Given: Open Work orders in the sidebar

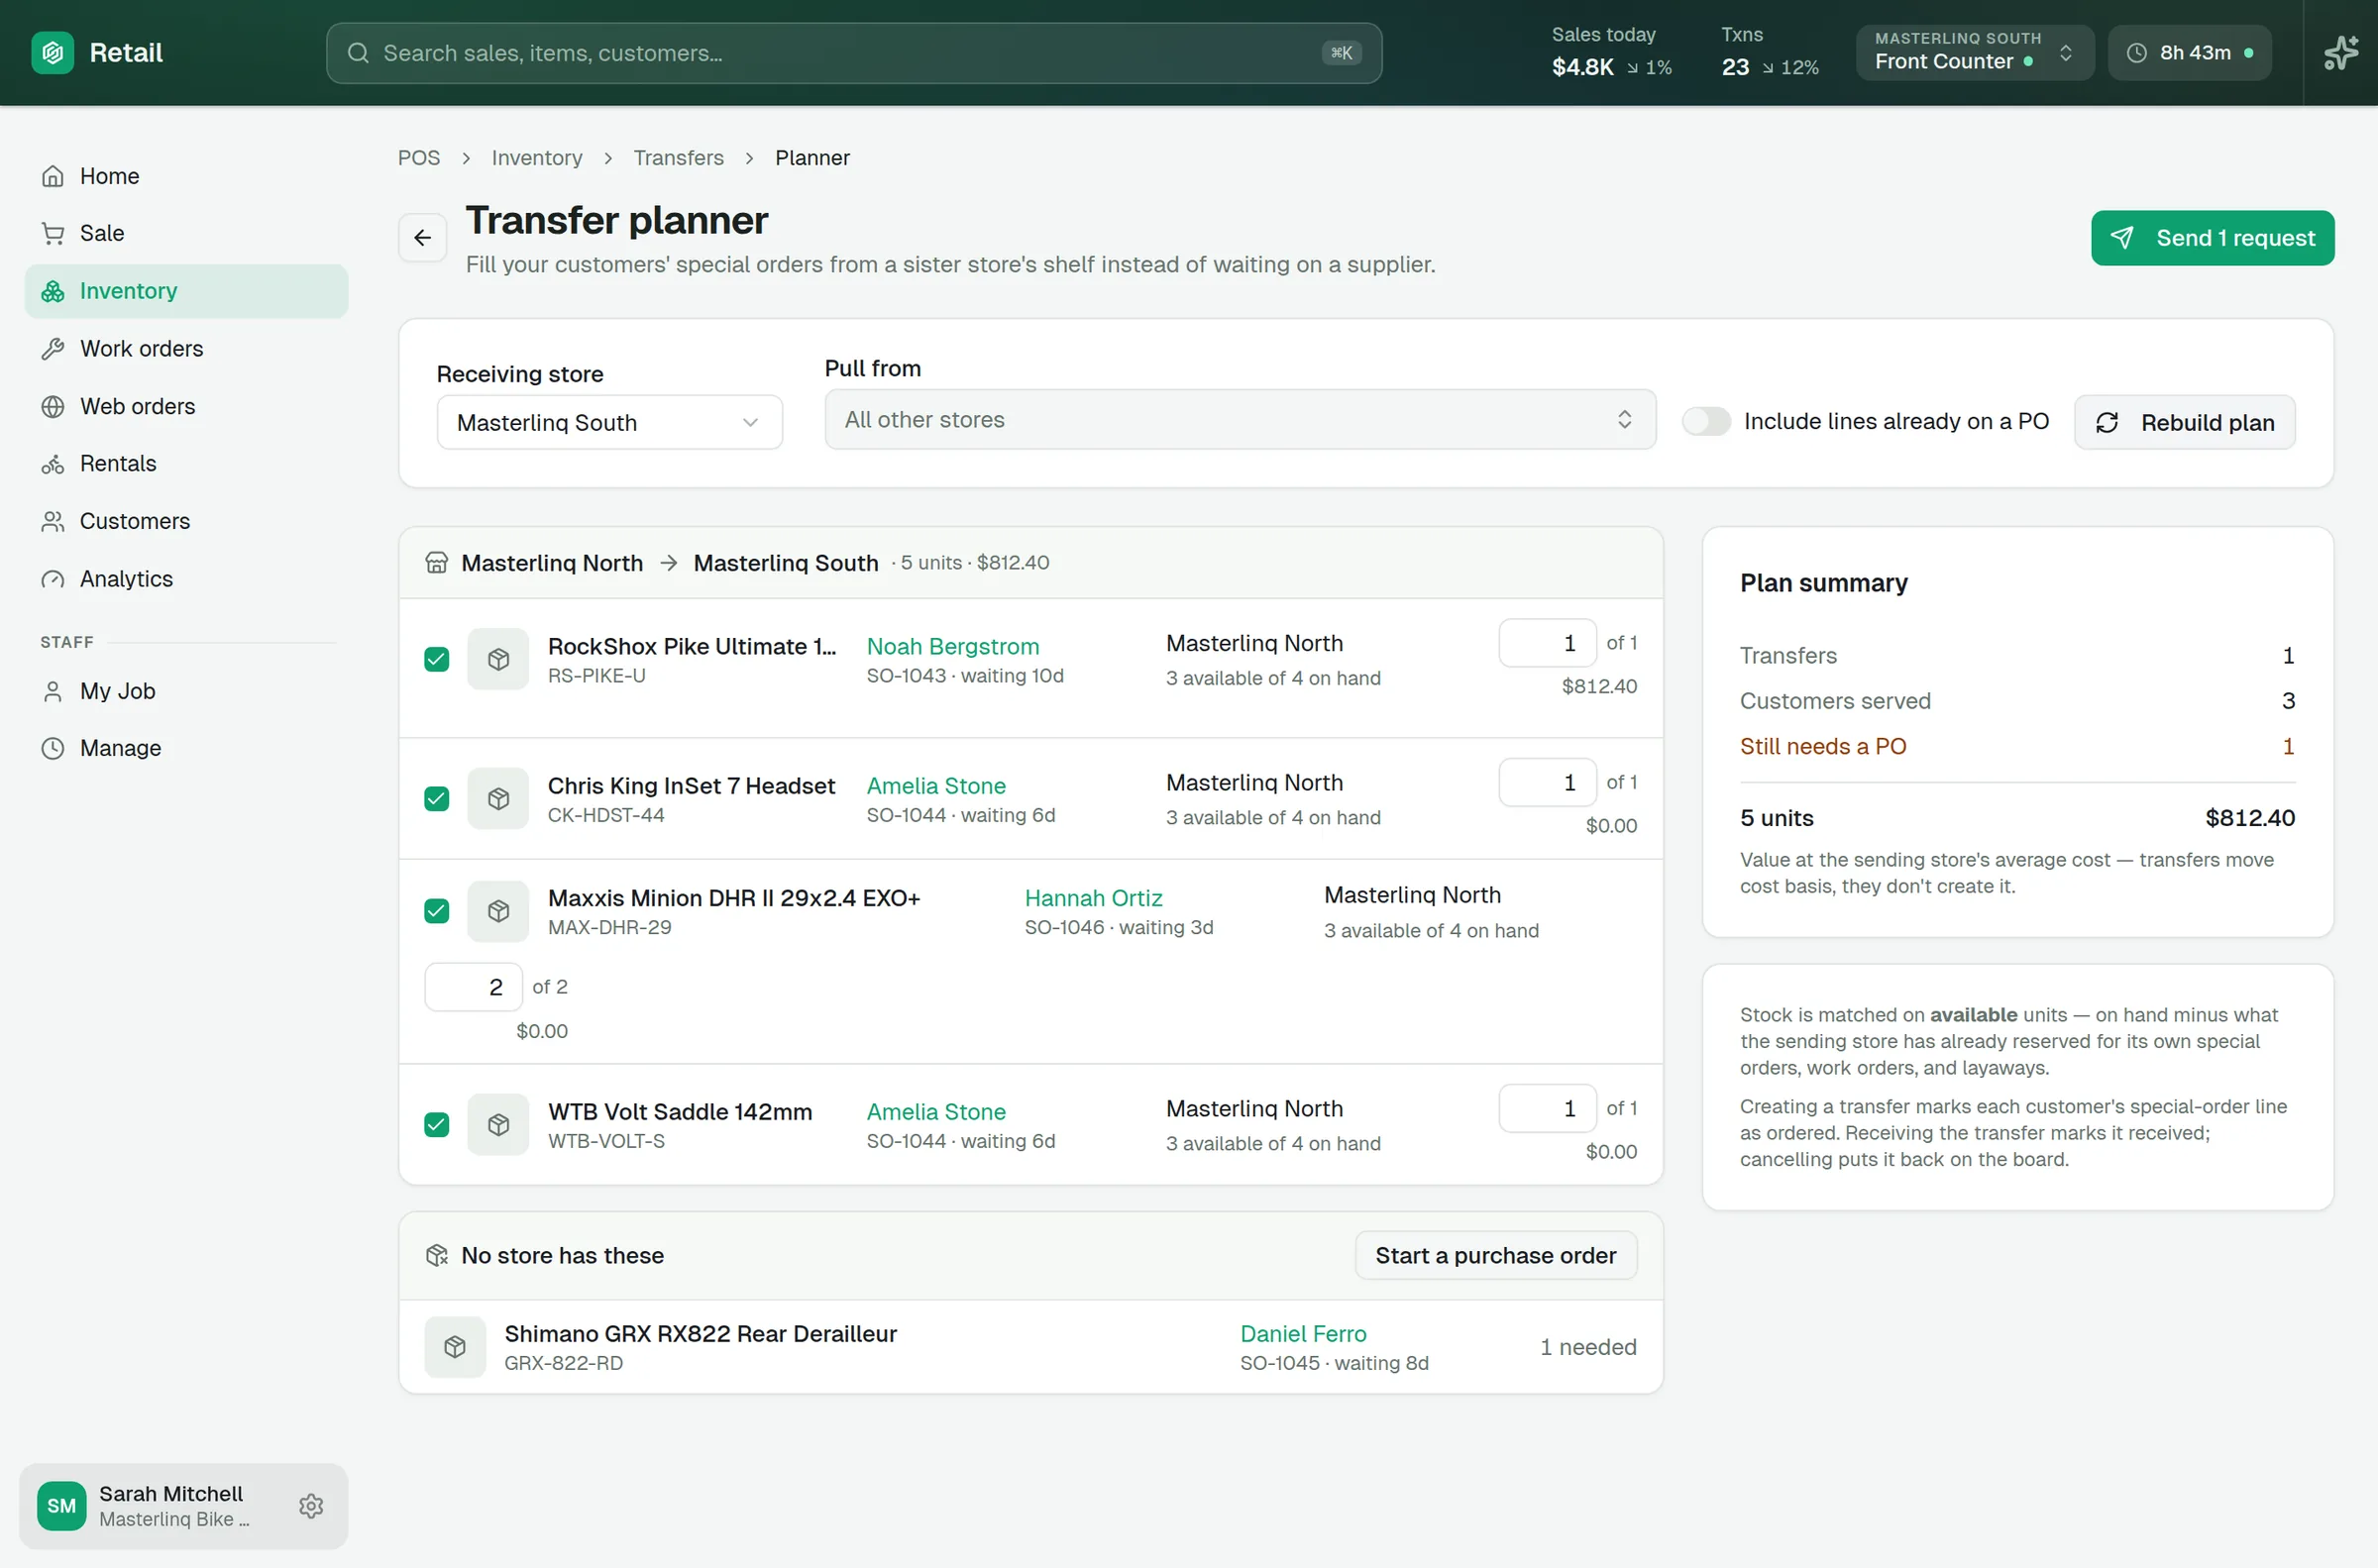Looking at the screenshot, I should 187,349.
